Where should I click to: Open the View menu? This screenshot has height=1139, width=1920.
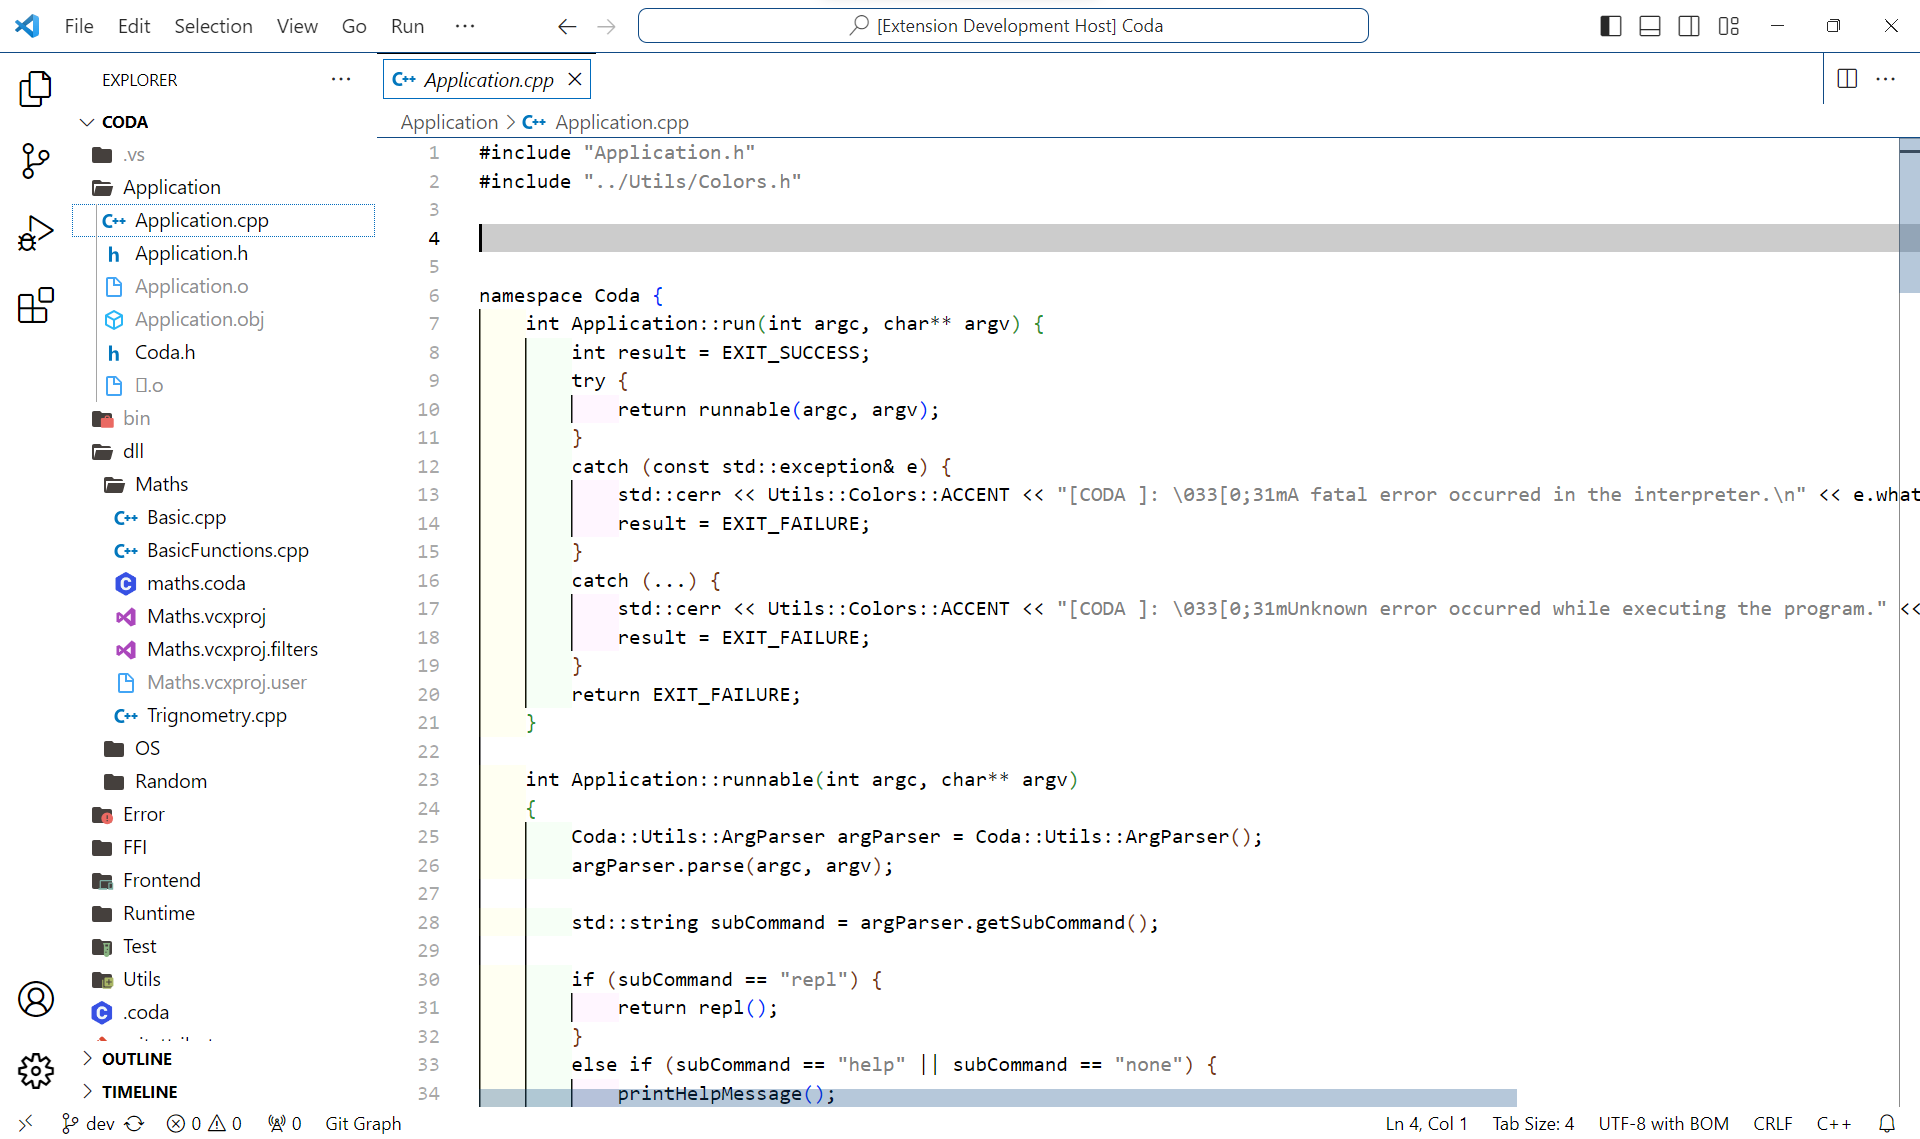click(297, 26)
